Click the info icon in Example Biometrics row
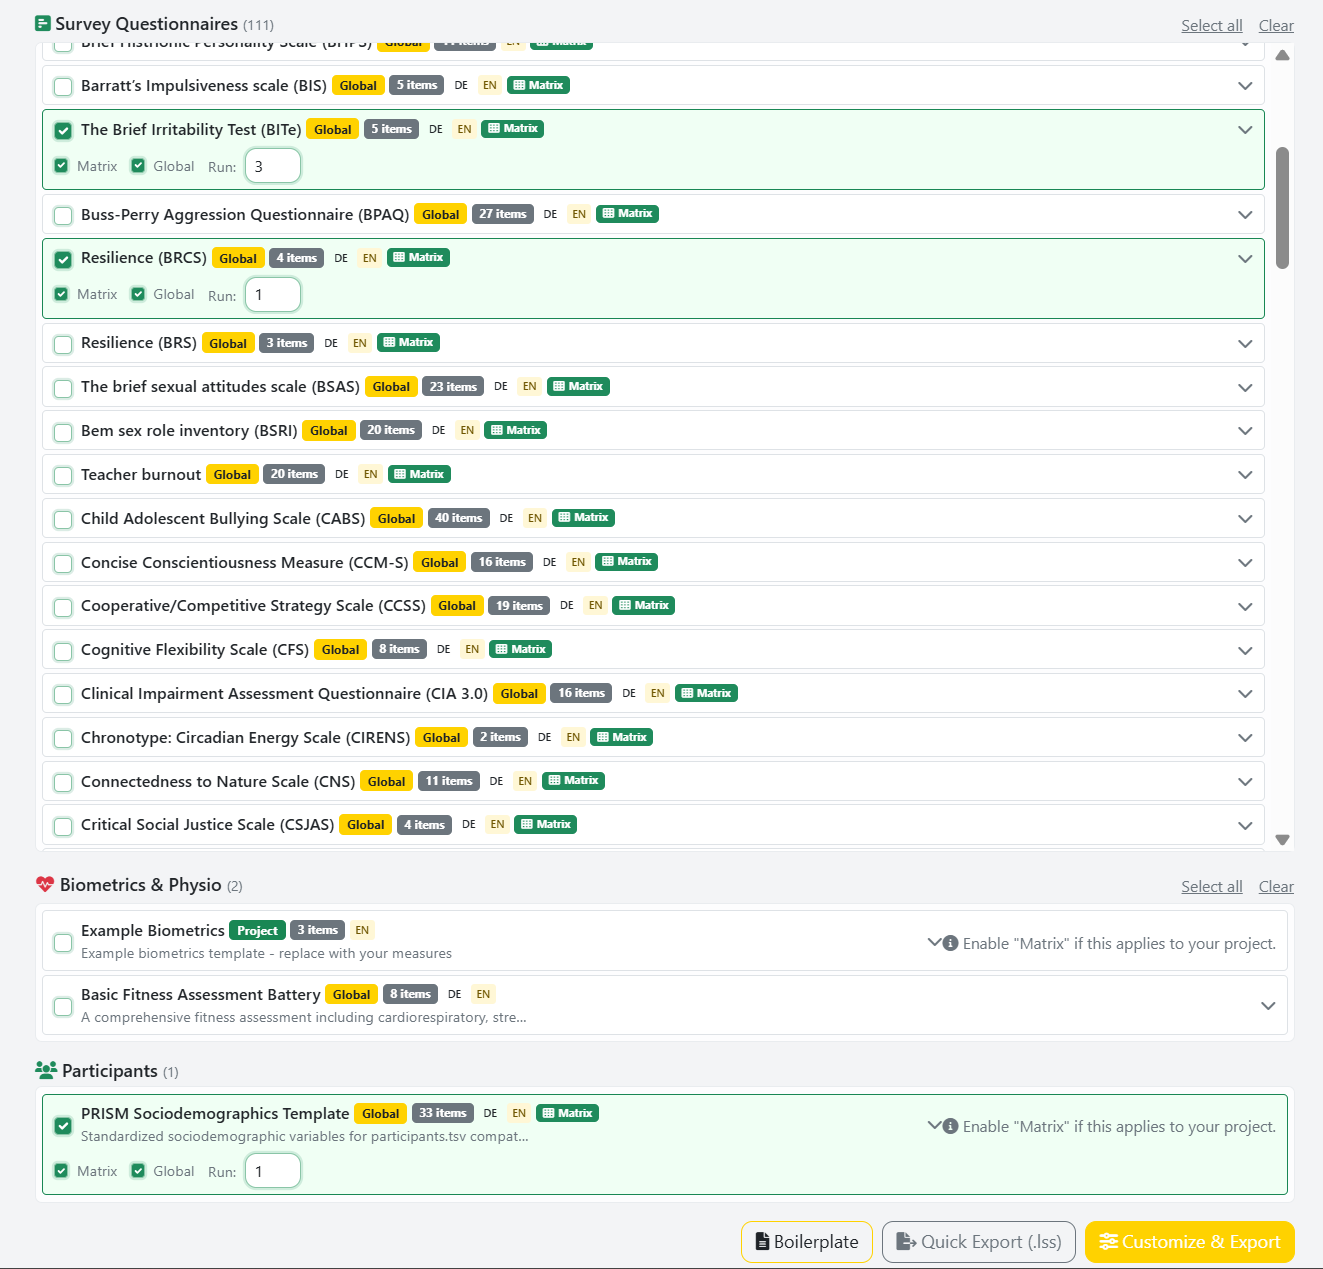1323x1269 pixels. click(951, 943)
